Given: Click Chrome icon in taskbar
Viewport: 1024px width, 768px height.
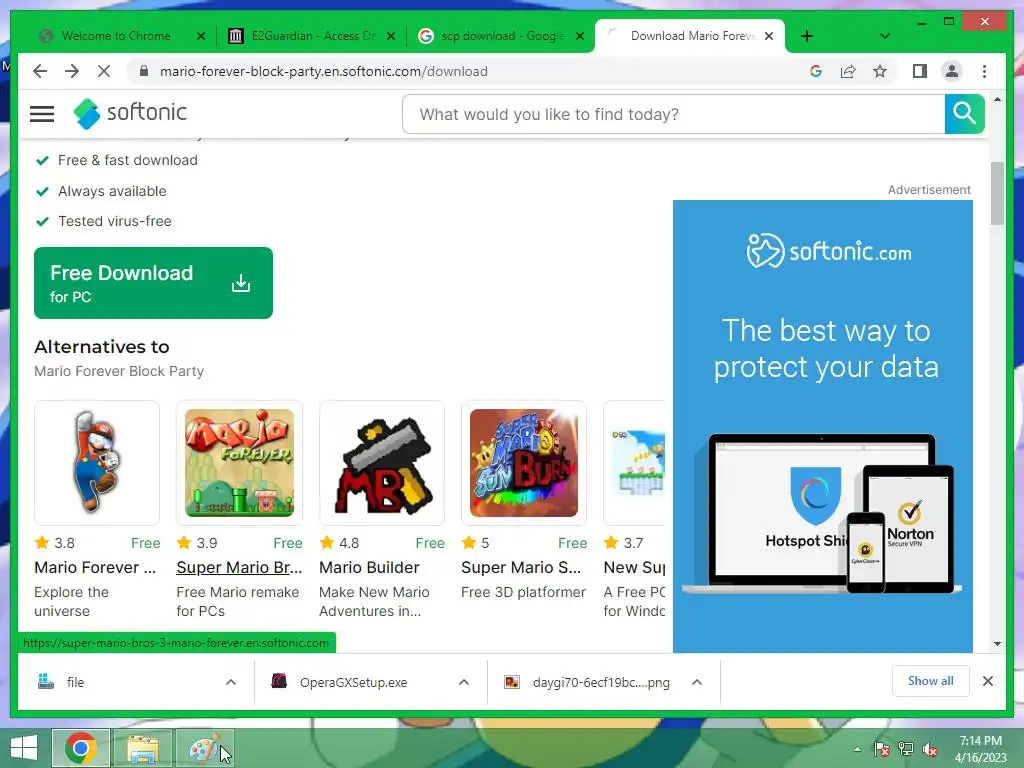Looking at the screenshot, I should pos(81,748).
